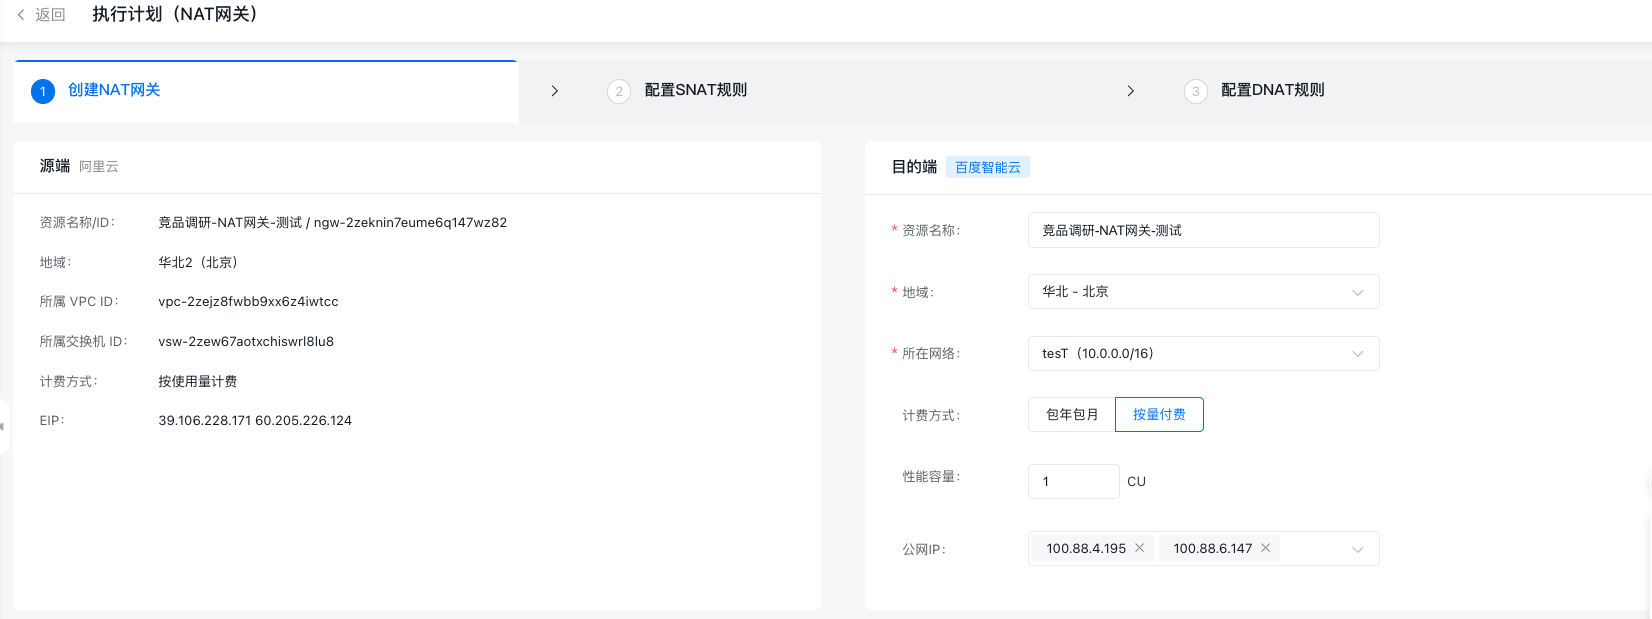Image resolution: width=1652 pixels, height=619 pixels.
Task: Click the 返回 link text
Action: coord(50,15)
